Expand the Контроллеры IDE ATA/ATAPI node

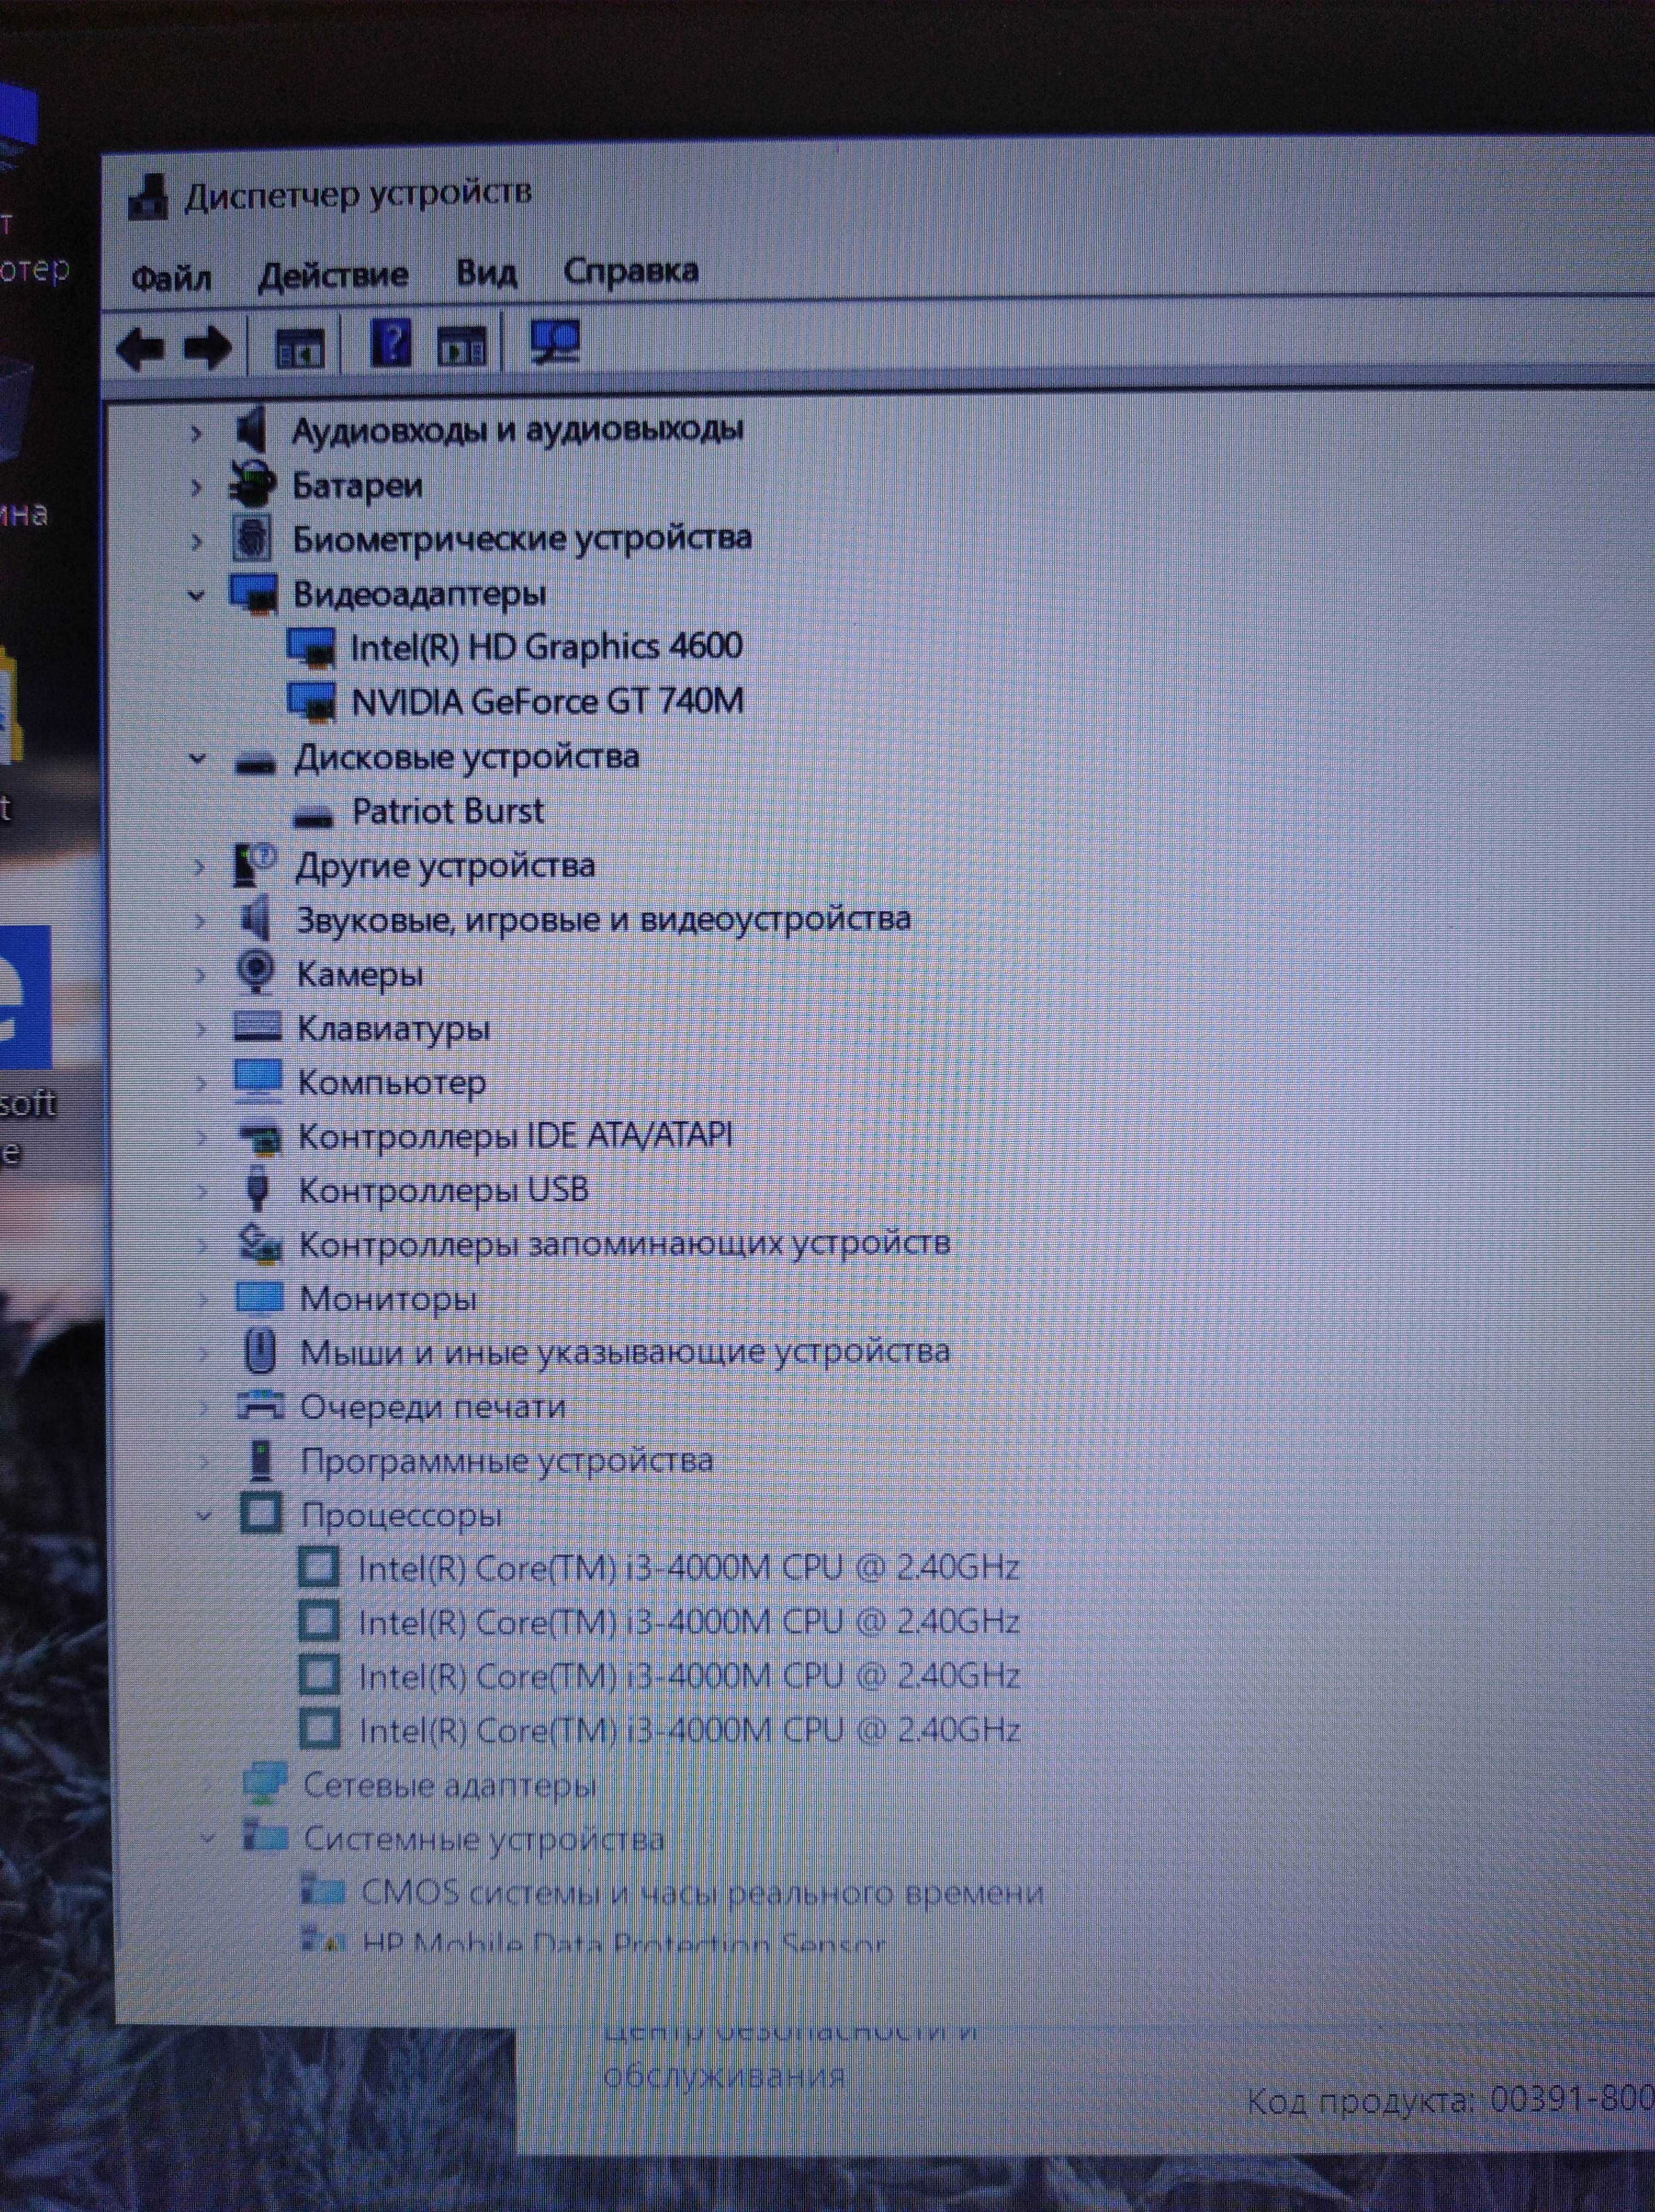point(201,1137)
